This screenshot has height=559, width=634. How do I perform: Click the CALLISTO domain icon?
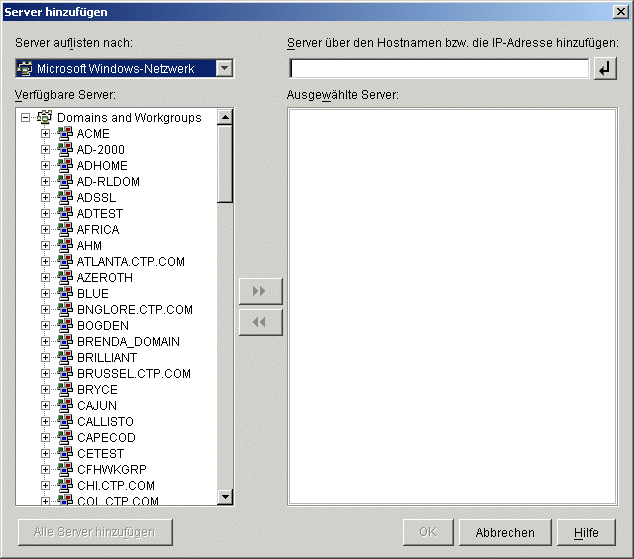pos(65,422)
